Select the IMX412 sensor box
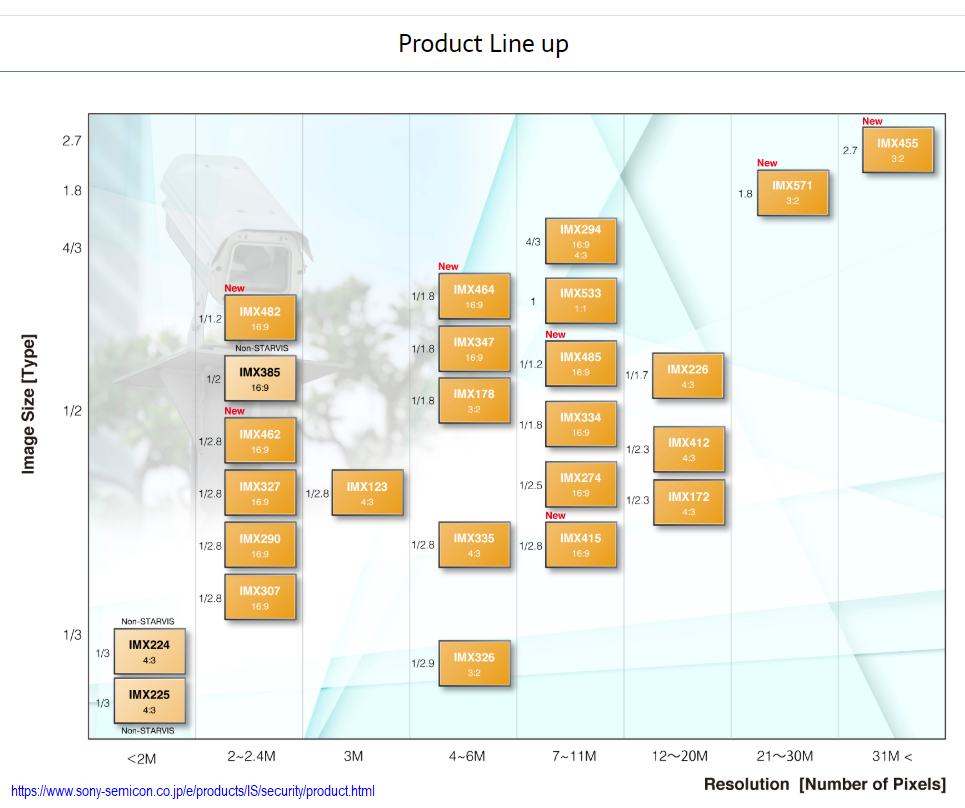The height and width of the screenshot is (808, 965). 689,449
